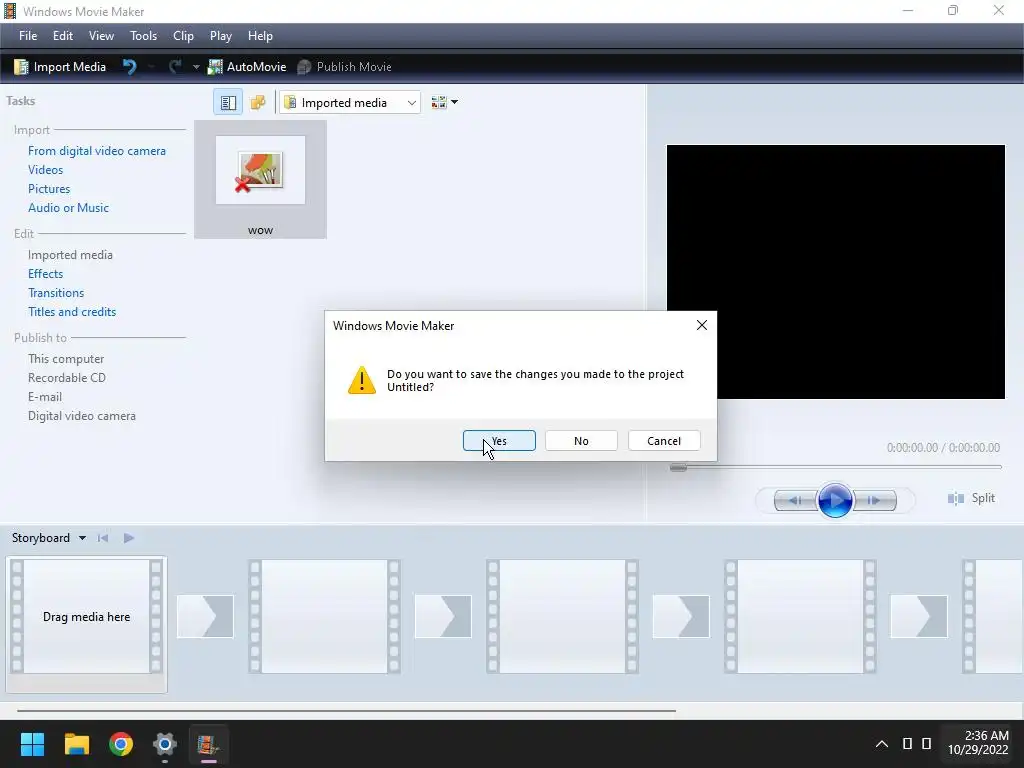Open the Tools menu
The image size is (1024, 768).
point(143,36)
